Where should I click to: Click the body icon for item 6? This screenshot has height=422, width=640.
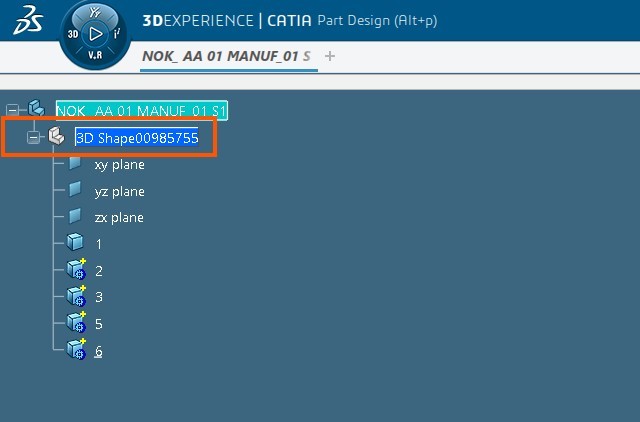pos(76,349)
